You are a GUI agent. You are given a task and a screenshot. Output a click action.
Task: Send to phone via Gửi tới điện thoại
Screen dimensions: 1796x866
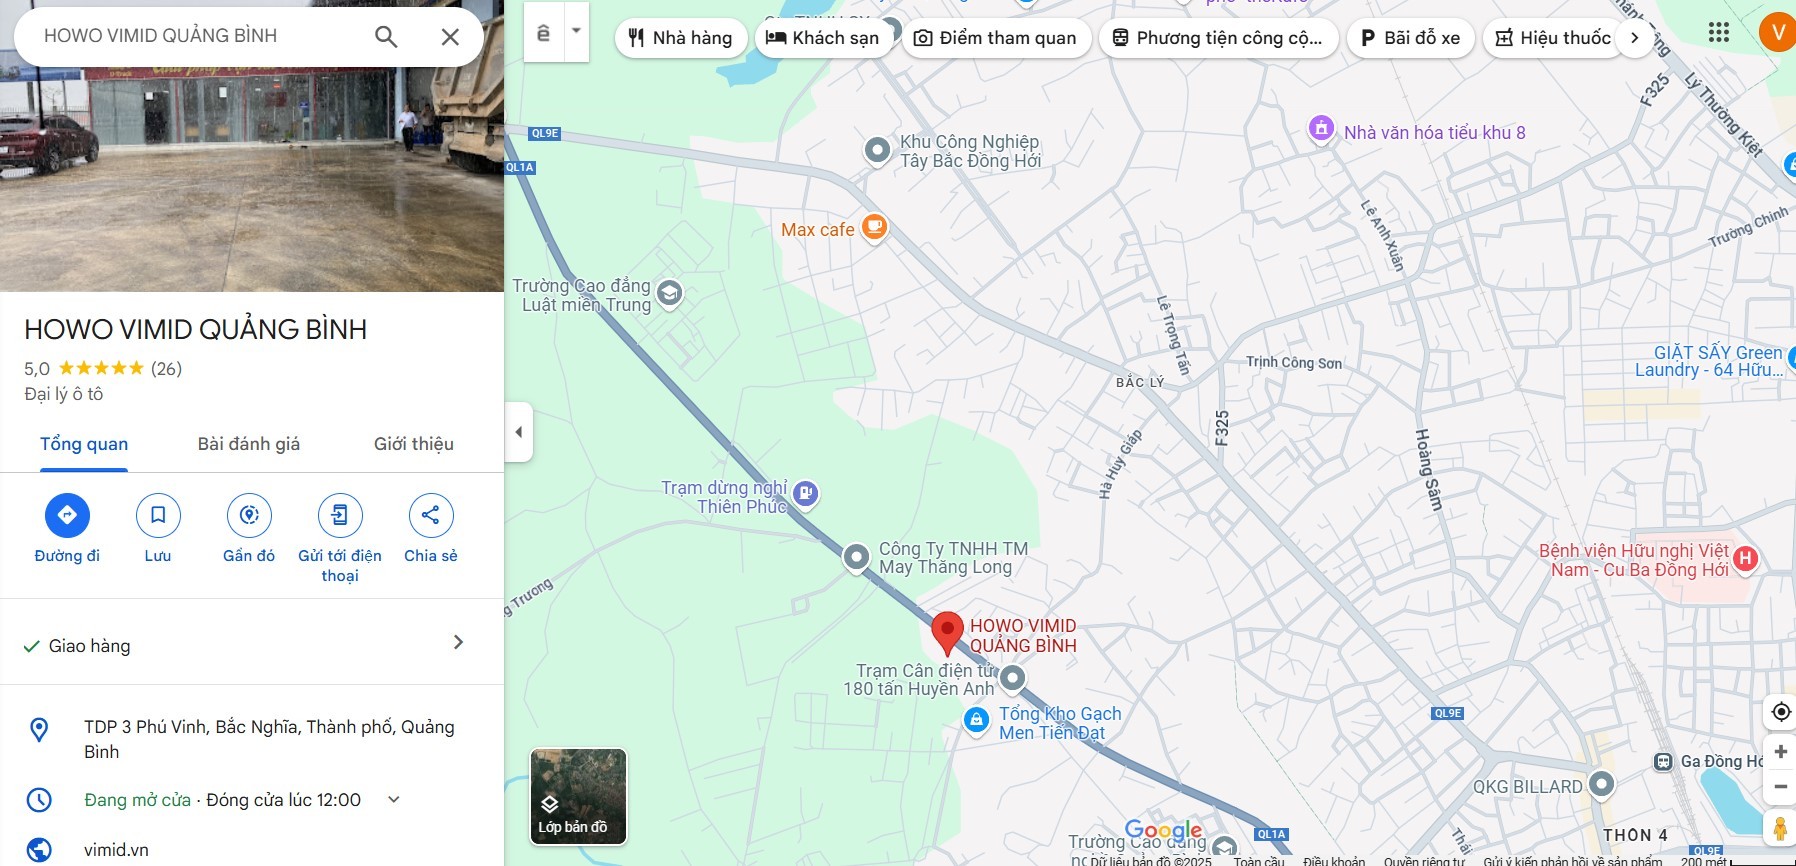[x=340, y=515]
